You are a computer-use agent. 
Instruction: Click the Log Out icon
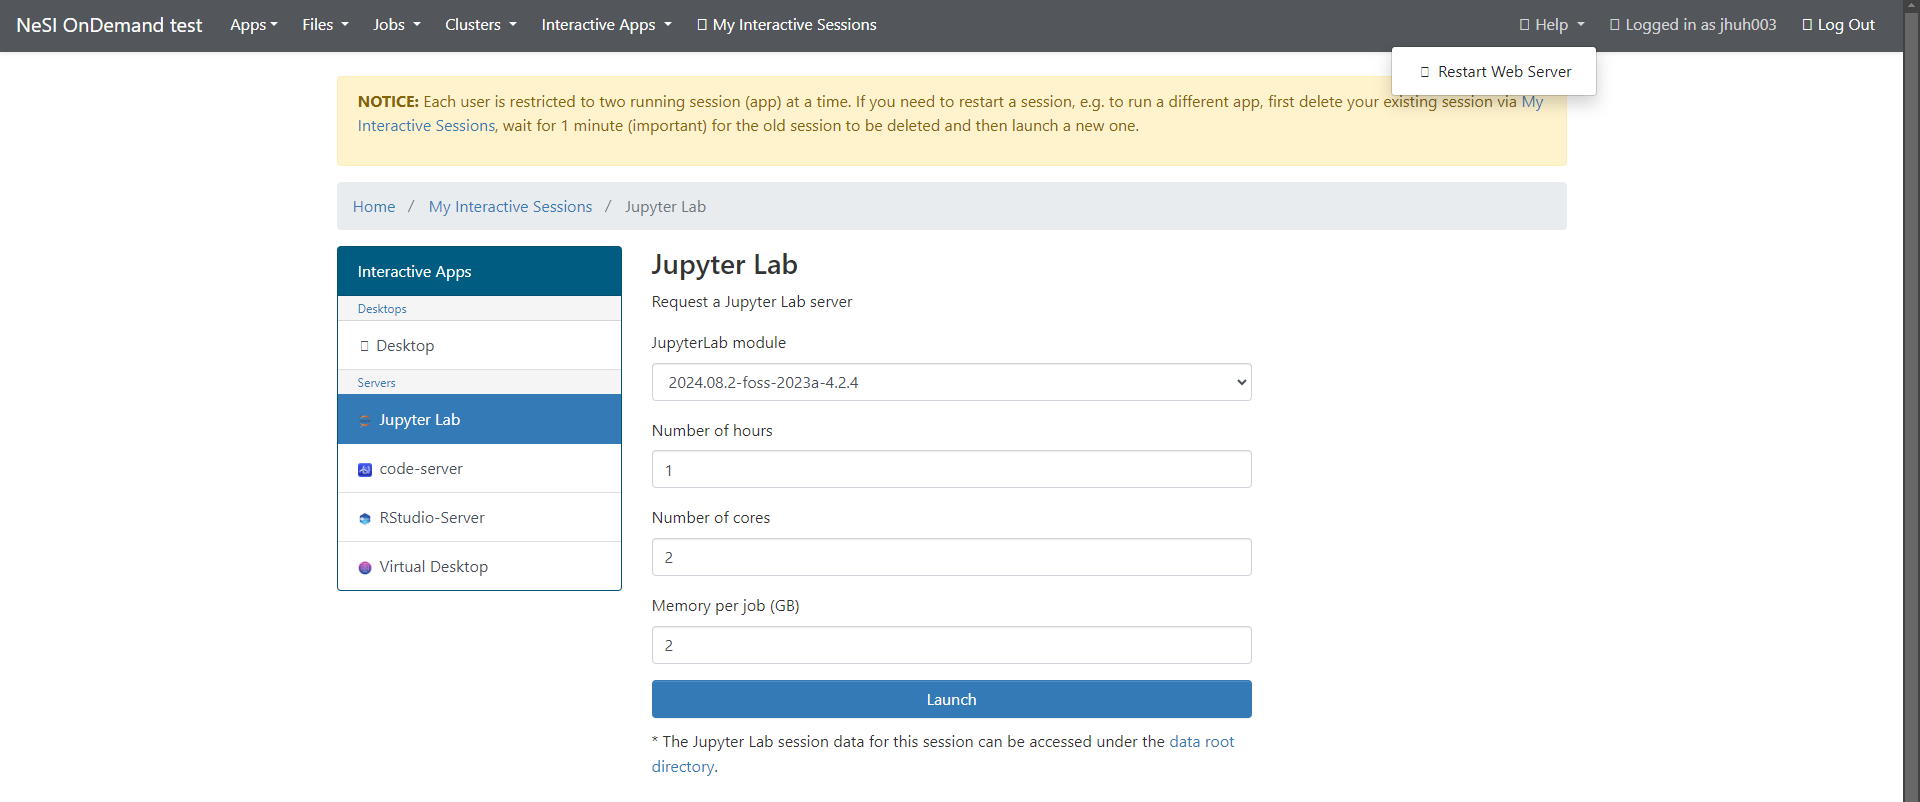pyautogui.click(x=1807, y=25)
